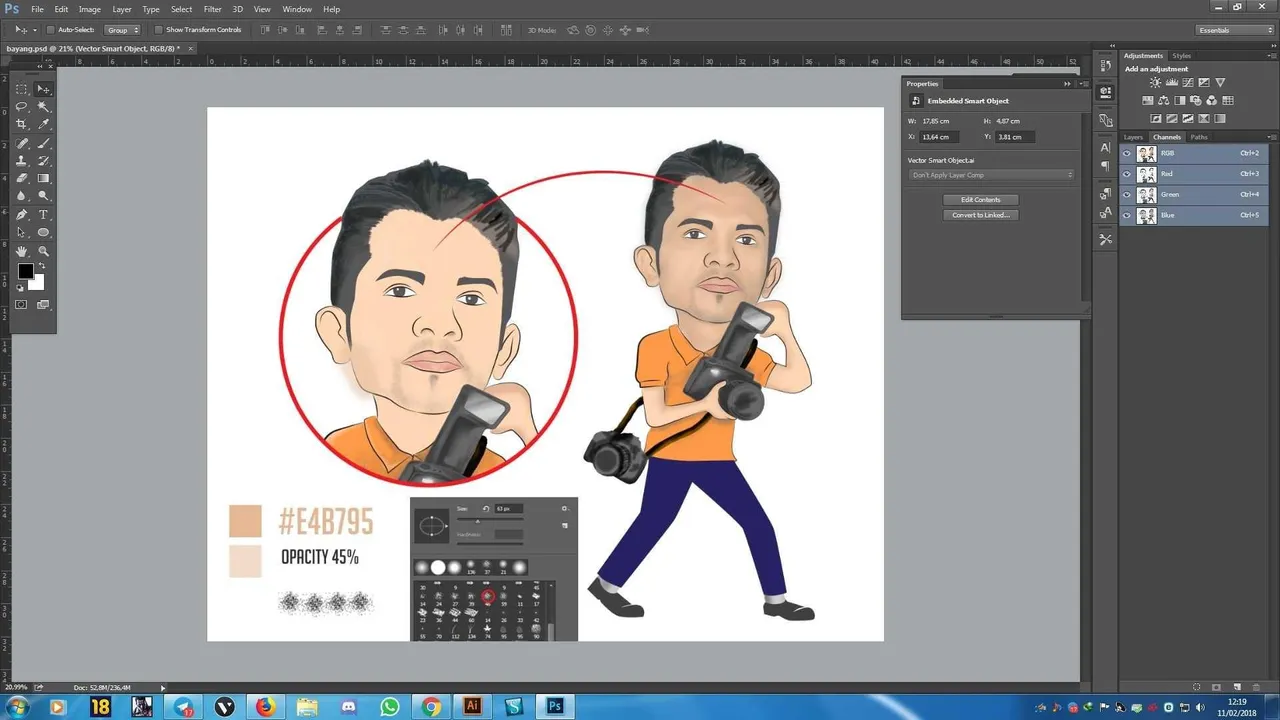Image resolution: width=1280 pixels, height=720 pixels.
Task: Switch to the Styles tab
Action: (x=1182, y=56)
